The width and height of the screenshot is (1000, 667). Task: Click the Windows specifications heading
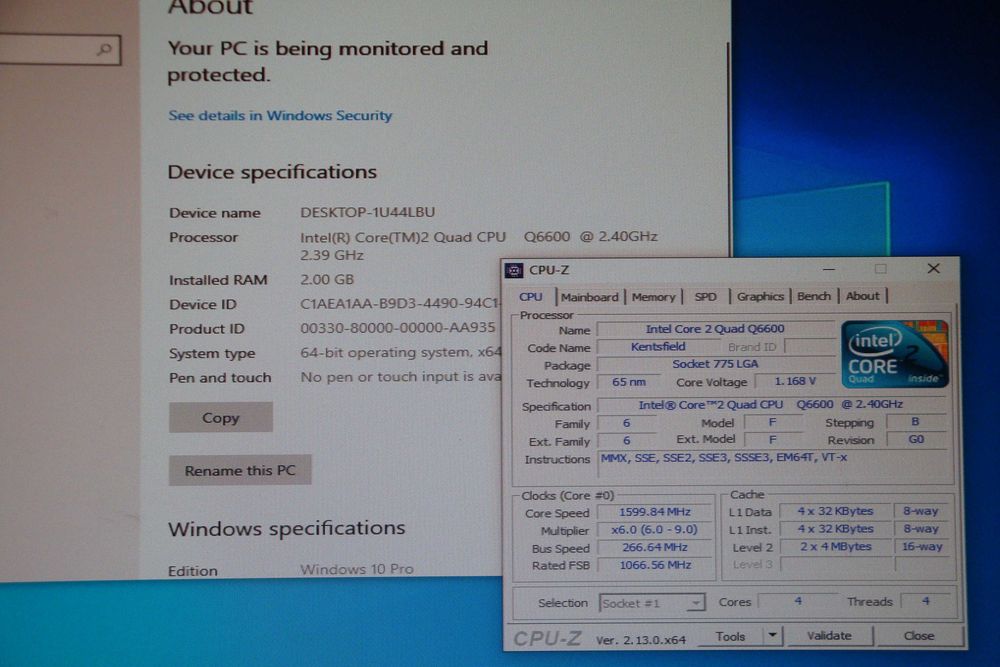tap(286, 529)
